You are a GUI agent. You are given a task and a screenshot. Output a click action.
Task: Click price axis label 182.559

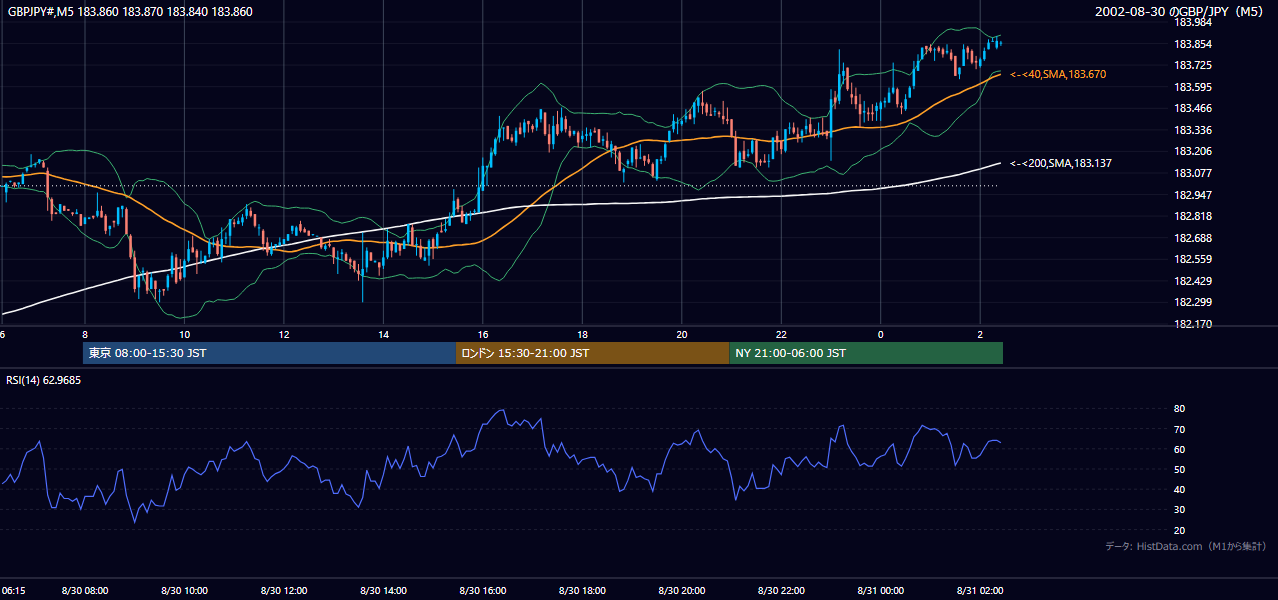pos(1194,259)
